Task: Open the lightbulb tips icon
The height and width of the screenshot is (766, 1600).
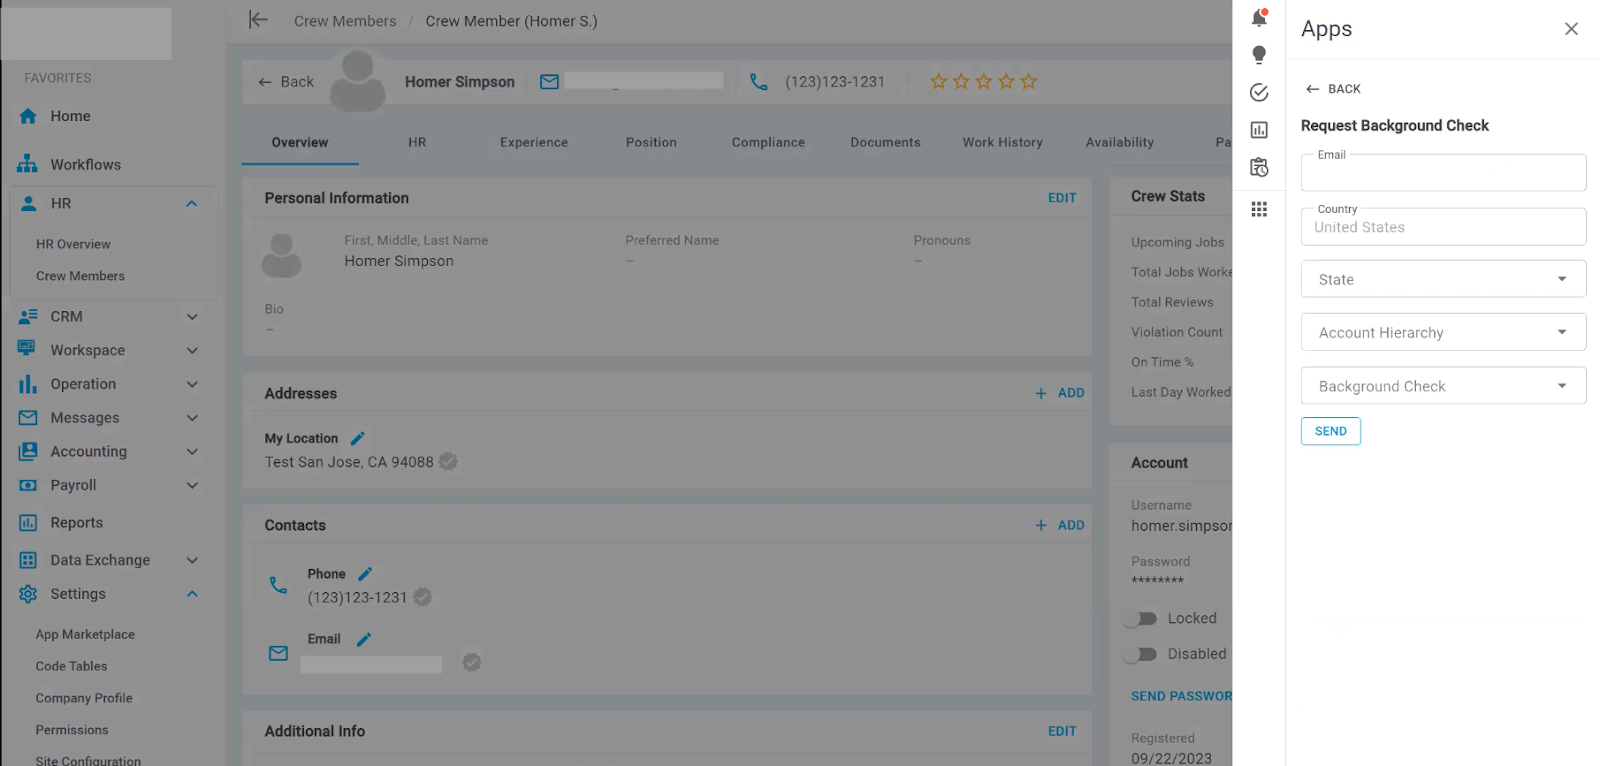Action: click(x=1259, y=55)
